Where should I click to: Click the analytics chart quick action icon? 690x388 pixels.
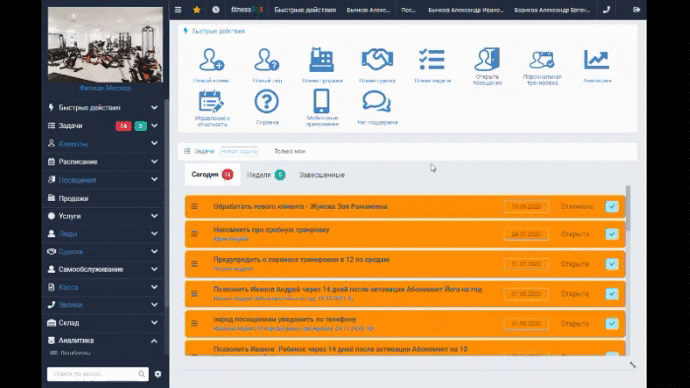(x=597, y=59)
